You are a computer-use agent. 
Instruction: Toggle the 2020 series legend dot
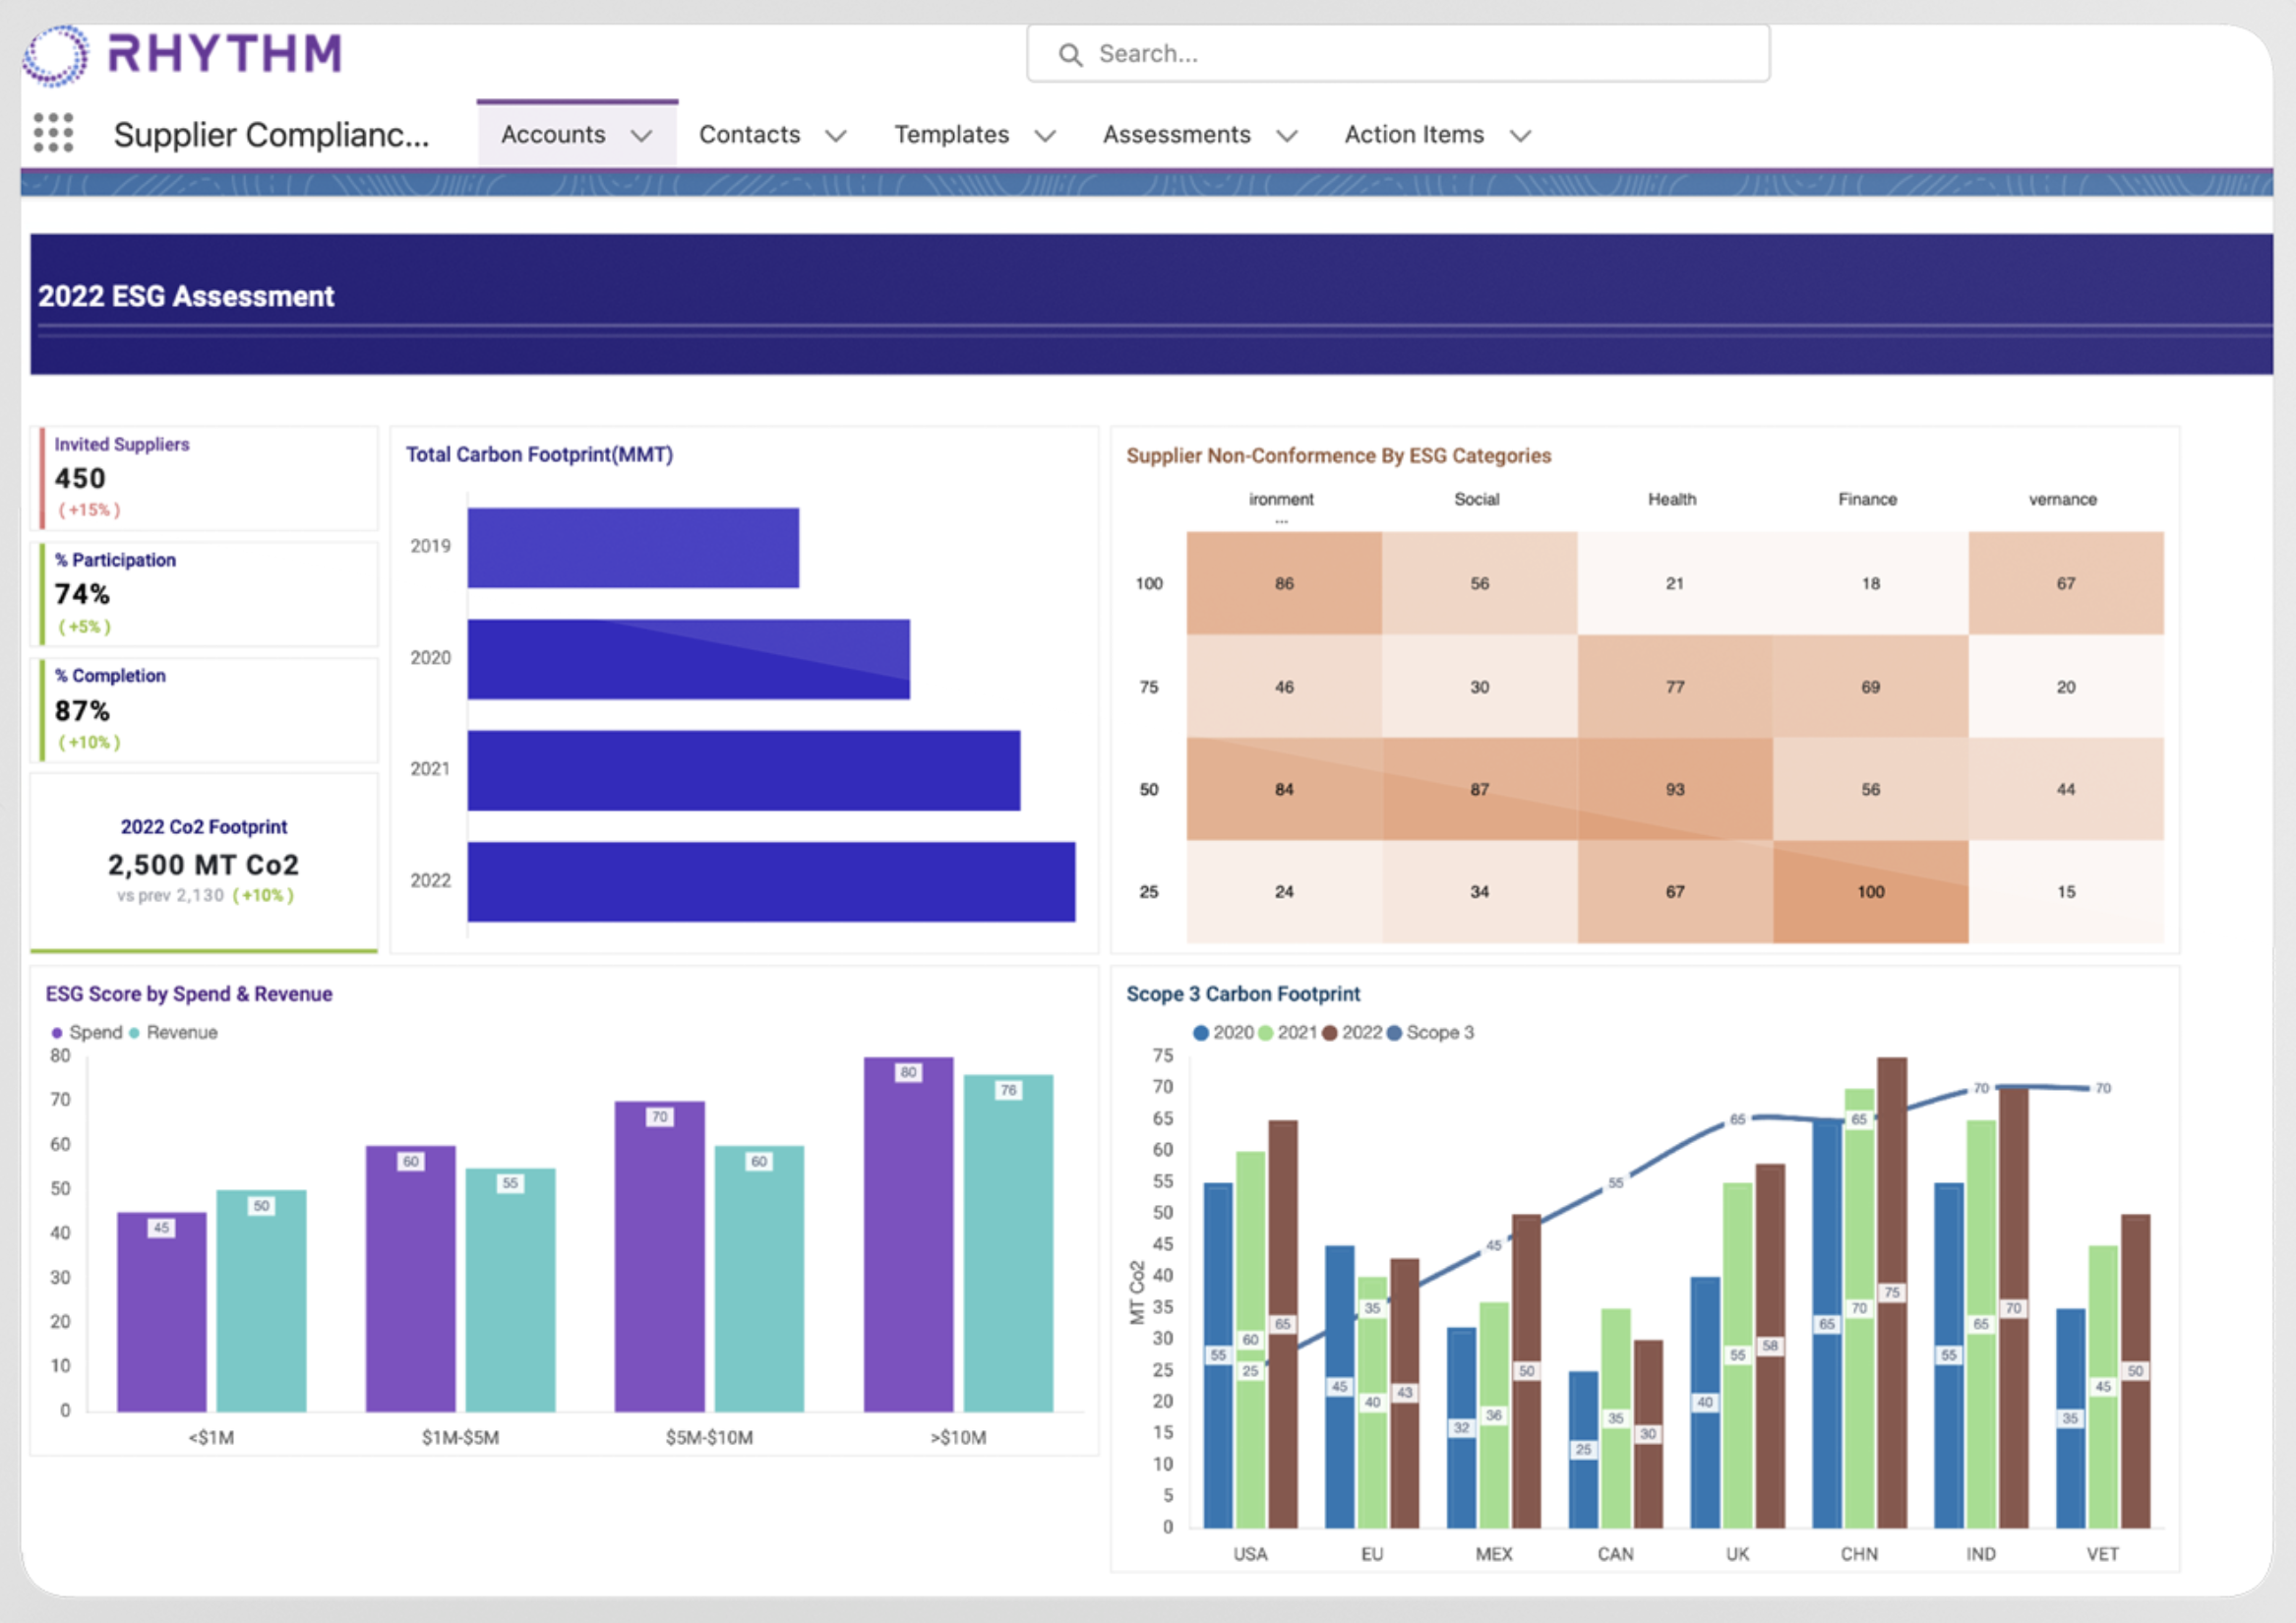[1201, 1033]
